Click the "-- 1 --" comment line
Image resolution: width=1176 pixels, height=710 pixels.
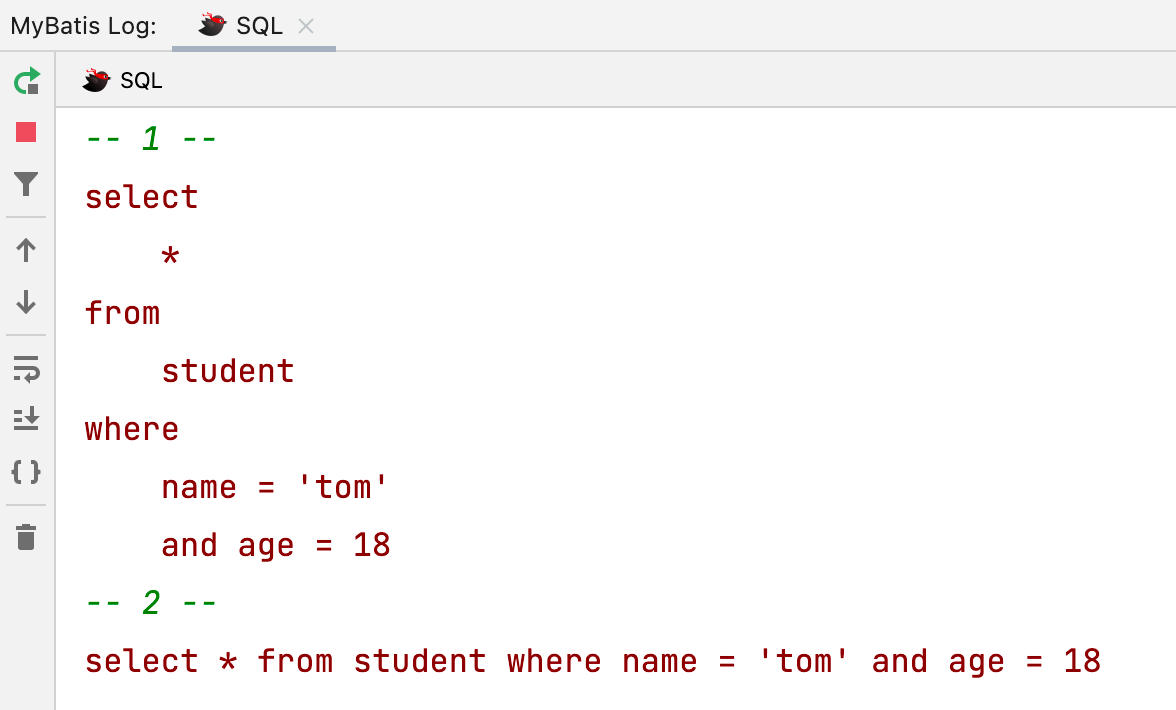pyautogui.click(x=151, y=139)
